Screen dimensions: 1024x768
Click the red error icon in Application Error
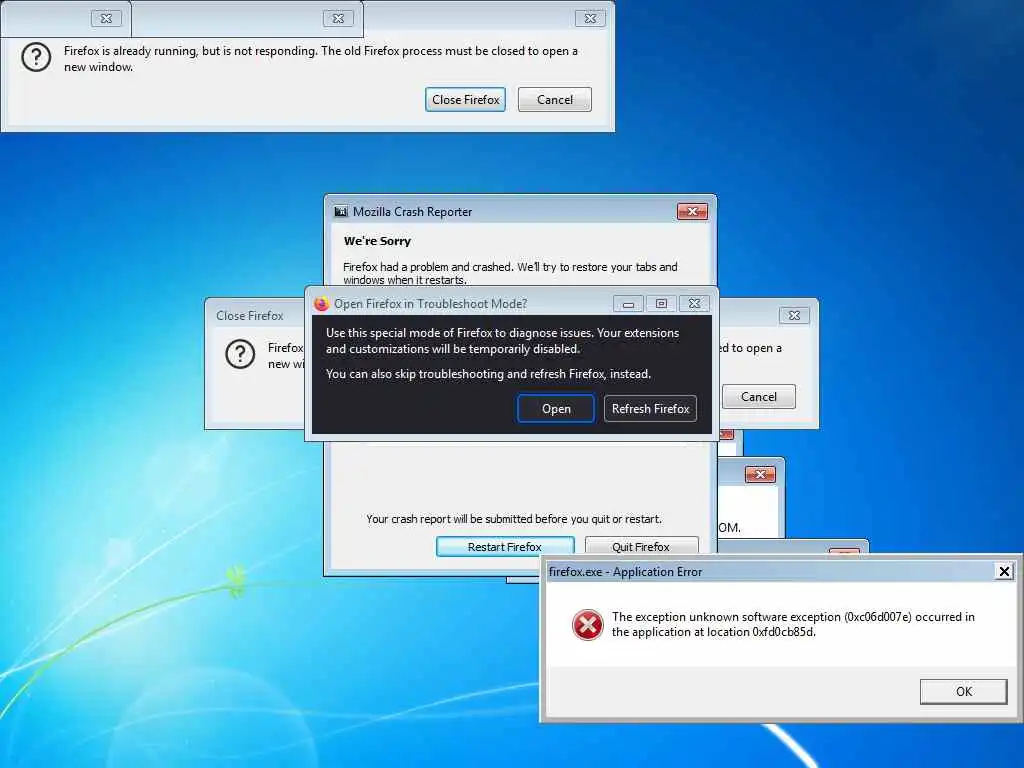(587, 624)
